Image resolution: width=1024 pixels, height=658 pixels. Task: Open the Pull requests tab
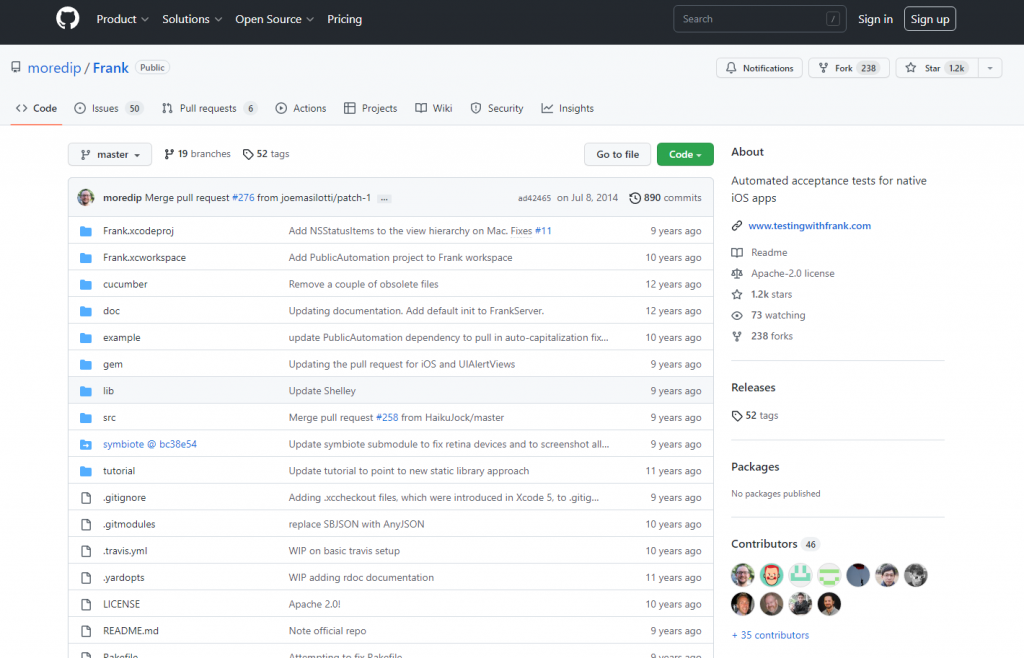click(x=209, y=108)
